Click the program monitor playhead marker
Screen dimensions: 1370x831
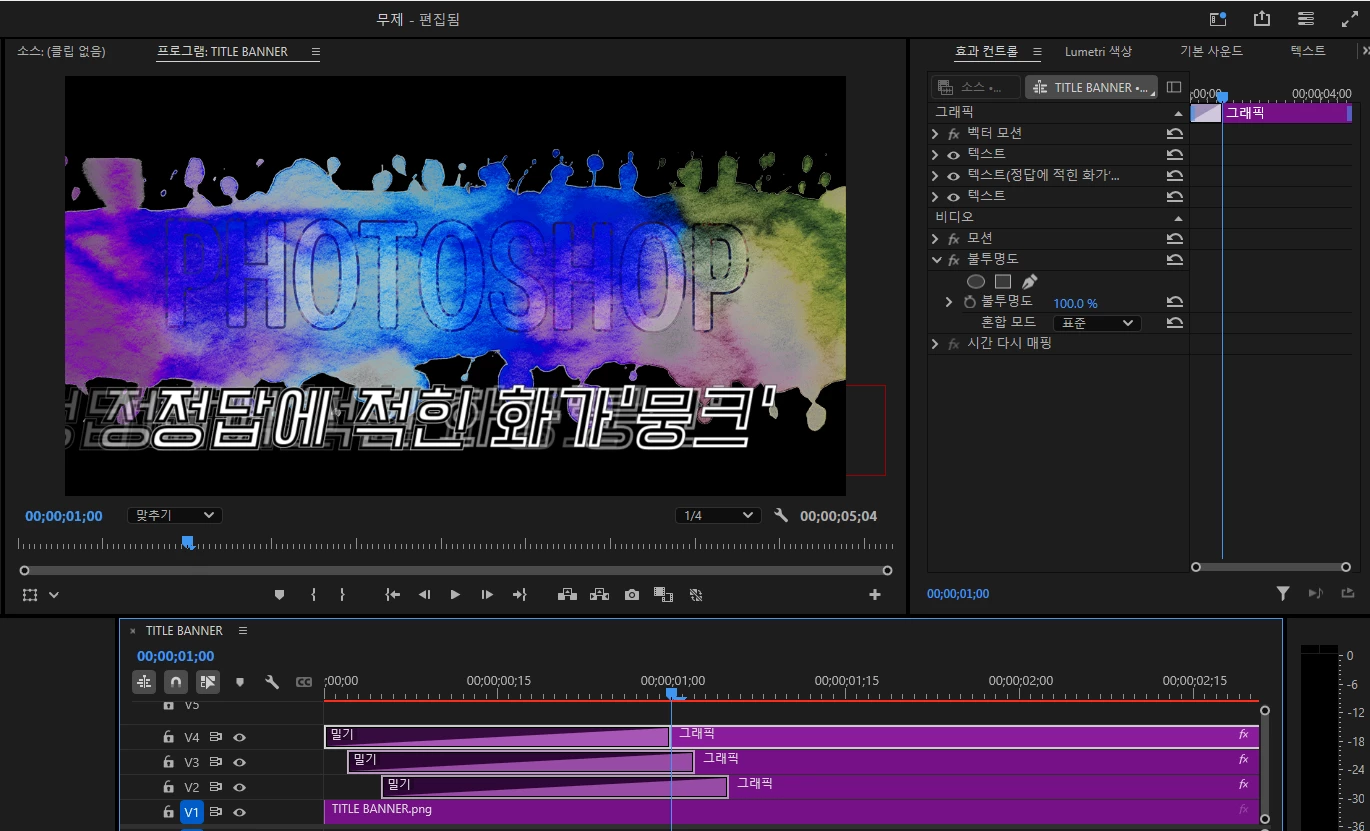point(187,542)
